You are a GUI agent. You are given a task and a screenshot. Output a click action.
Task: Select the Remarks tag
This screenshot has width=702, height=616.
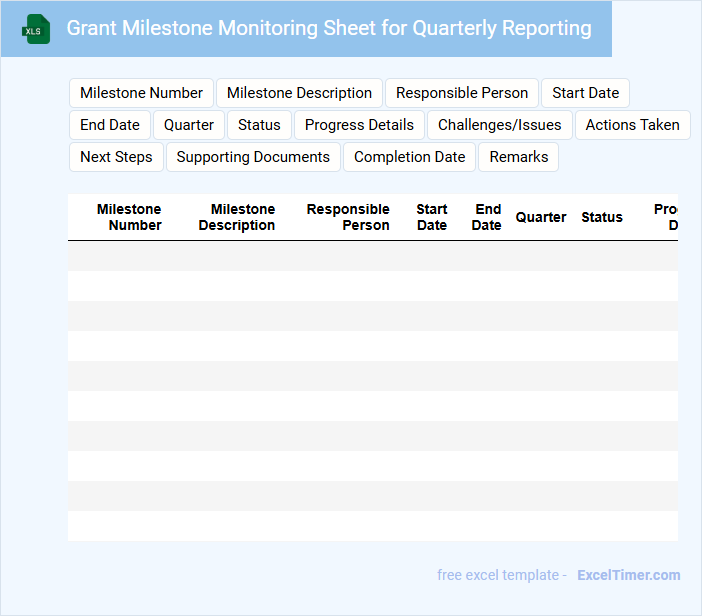[518, 157]
